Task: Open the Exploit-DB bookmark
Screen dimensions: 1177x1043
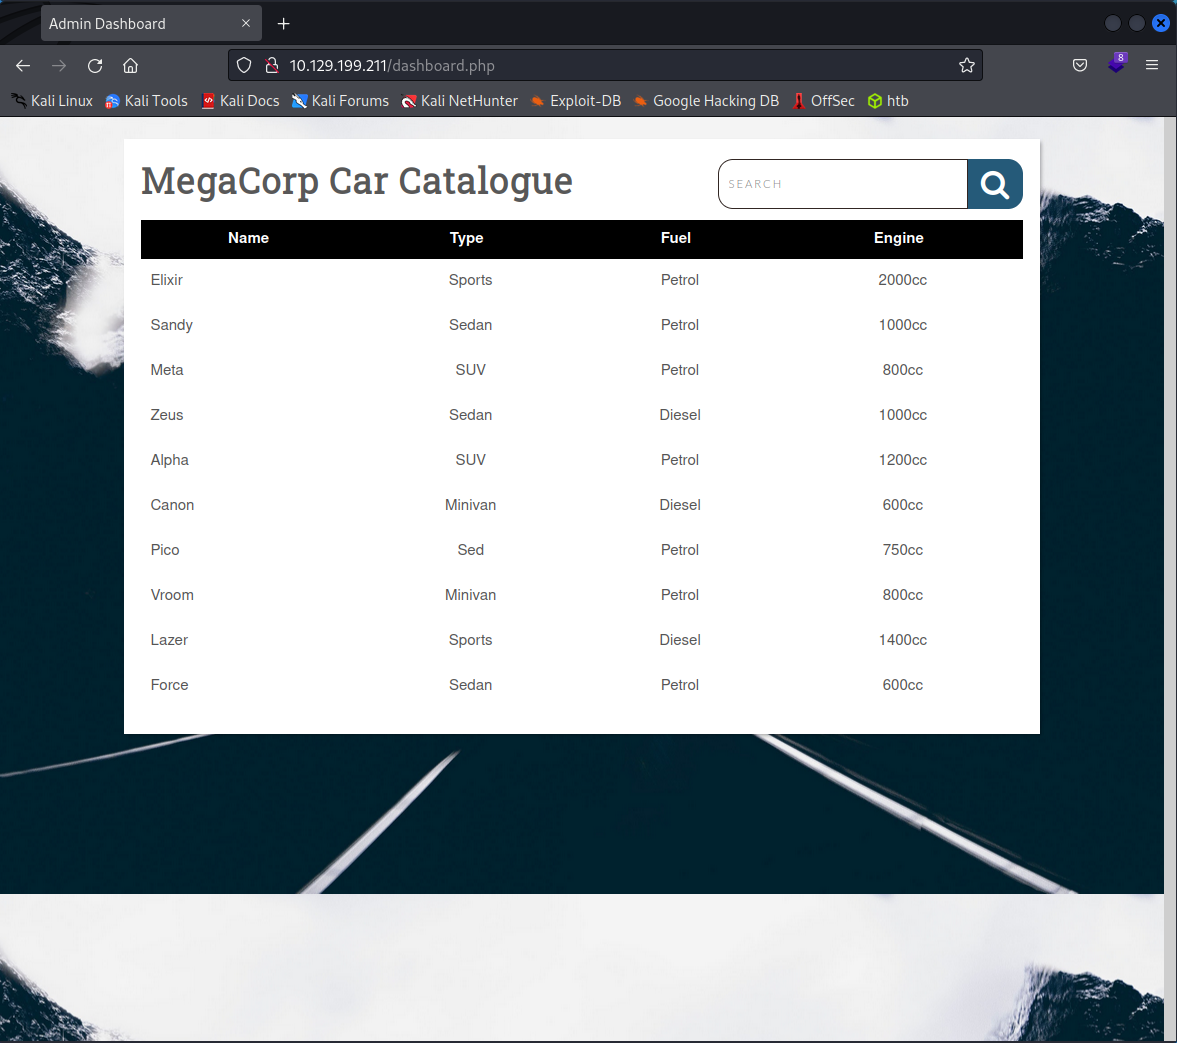Action: coord(576,101)
